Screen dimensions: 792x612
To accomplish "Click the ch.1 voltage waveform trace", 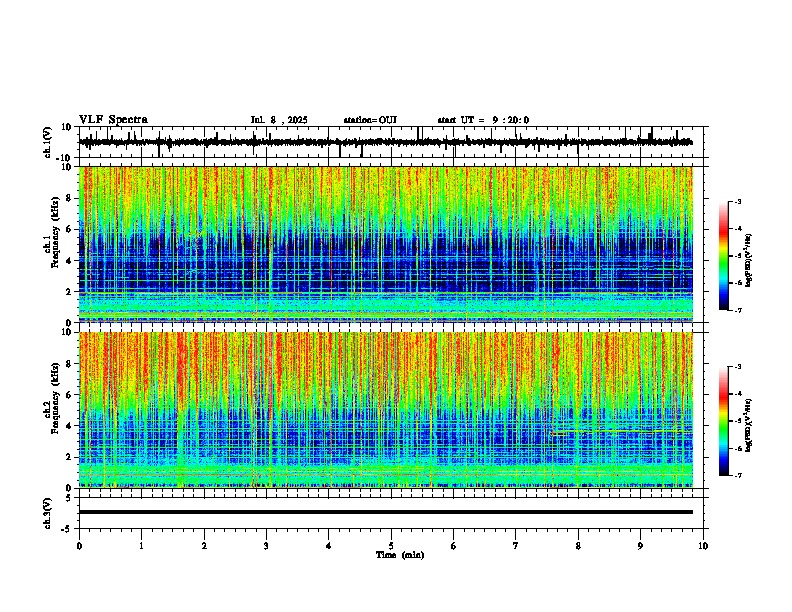I will pyautogui.click(x=386, y=142).
